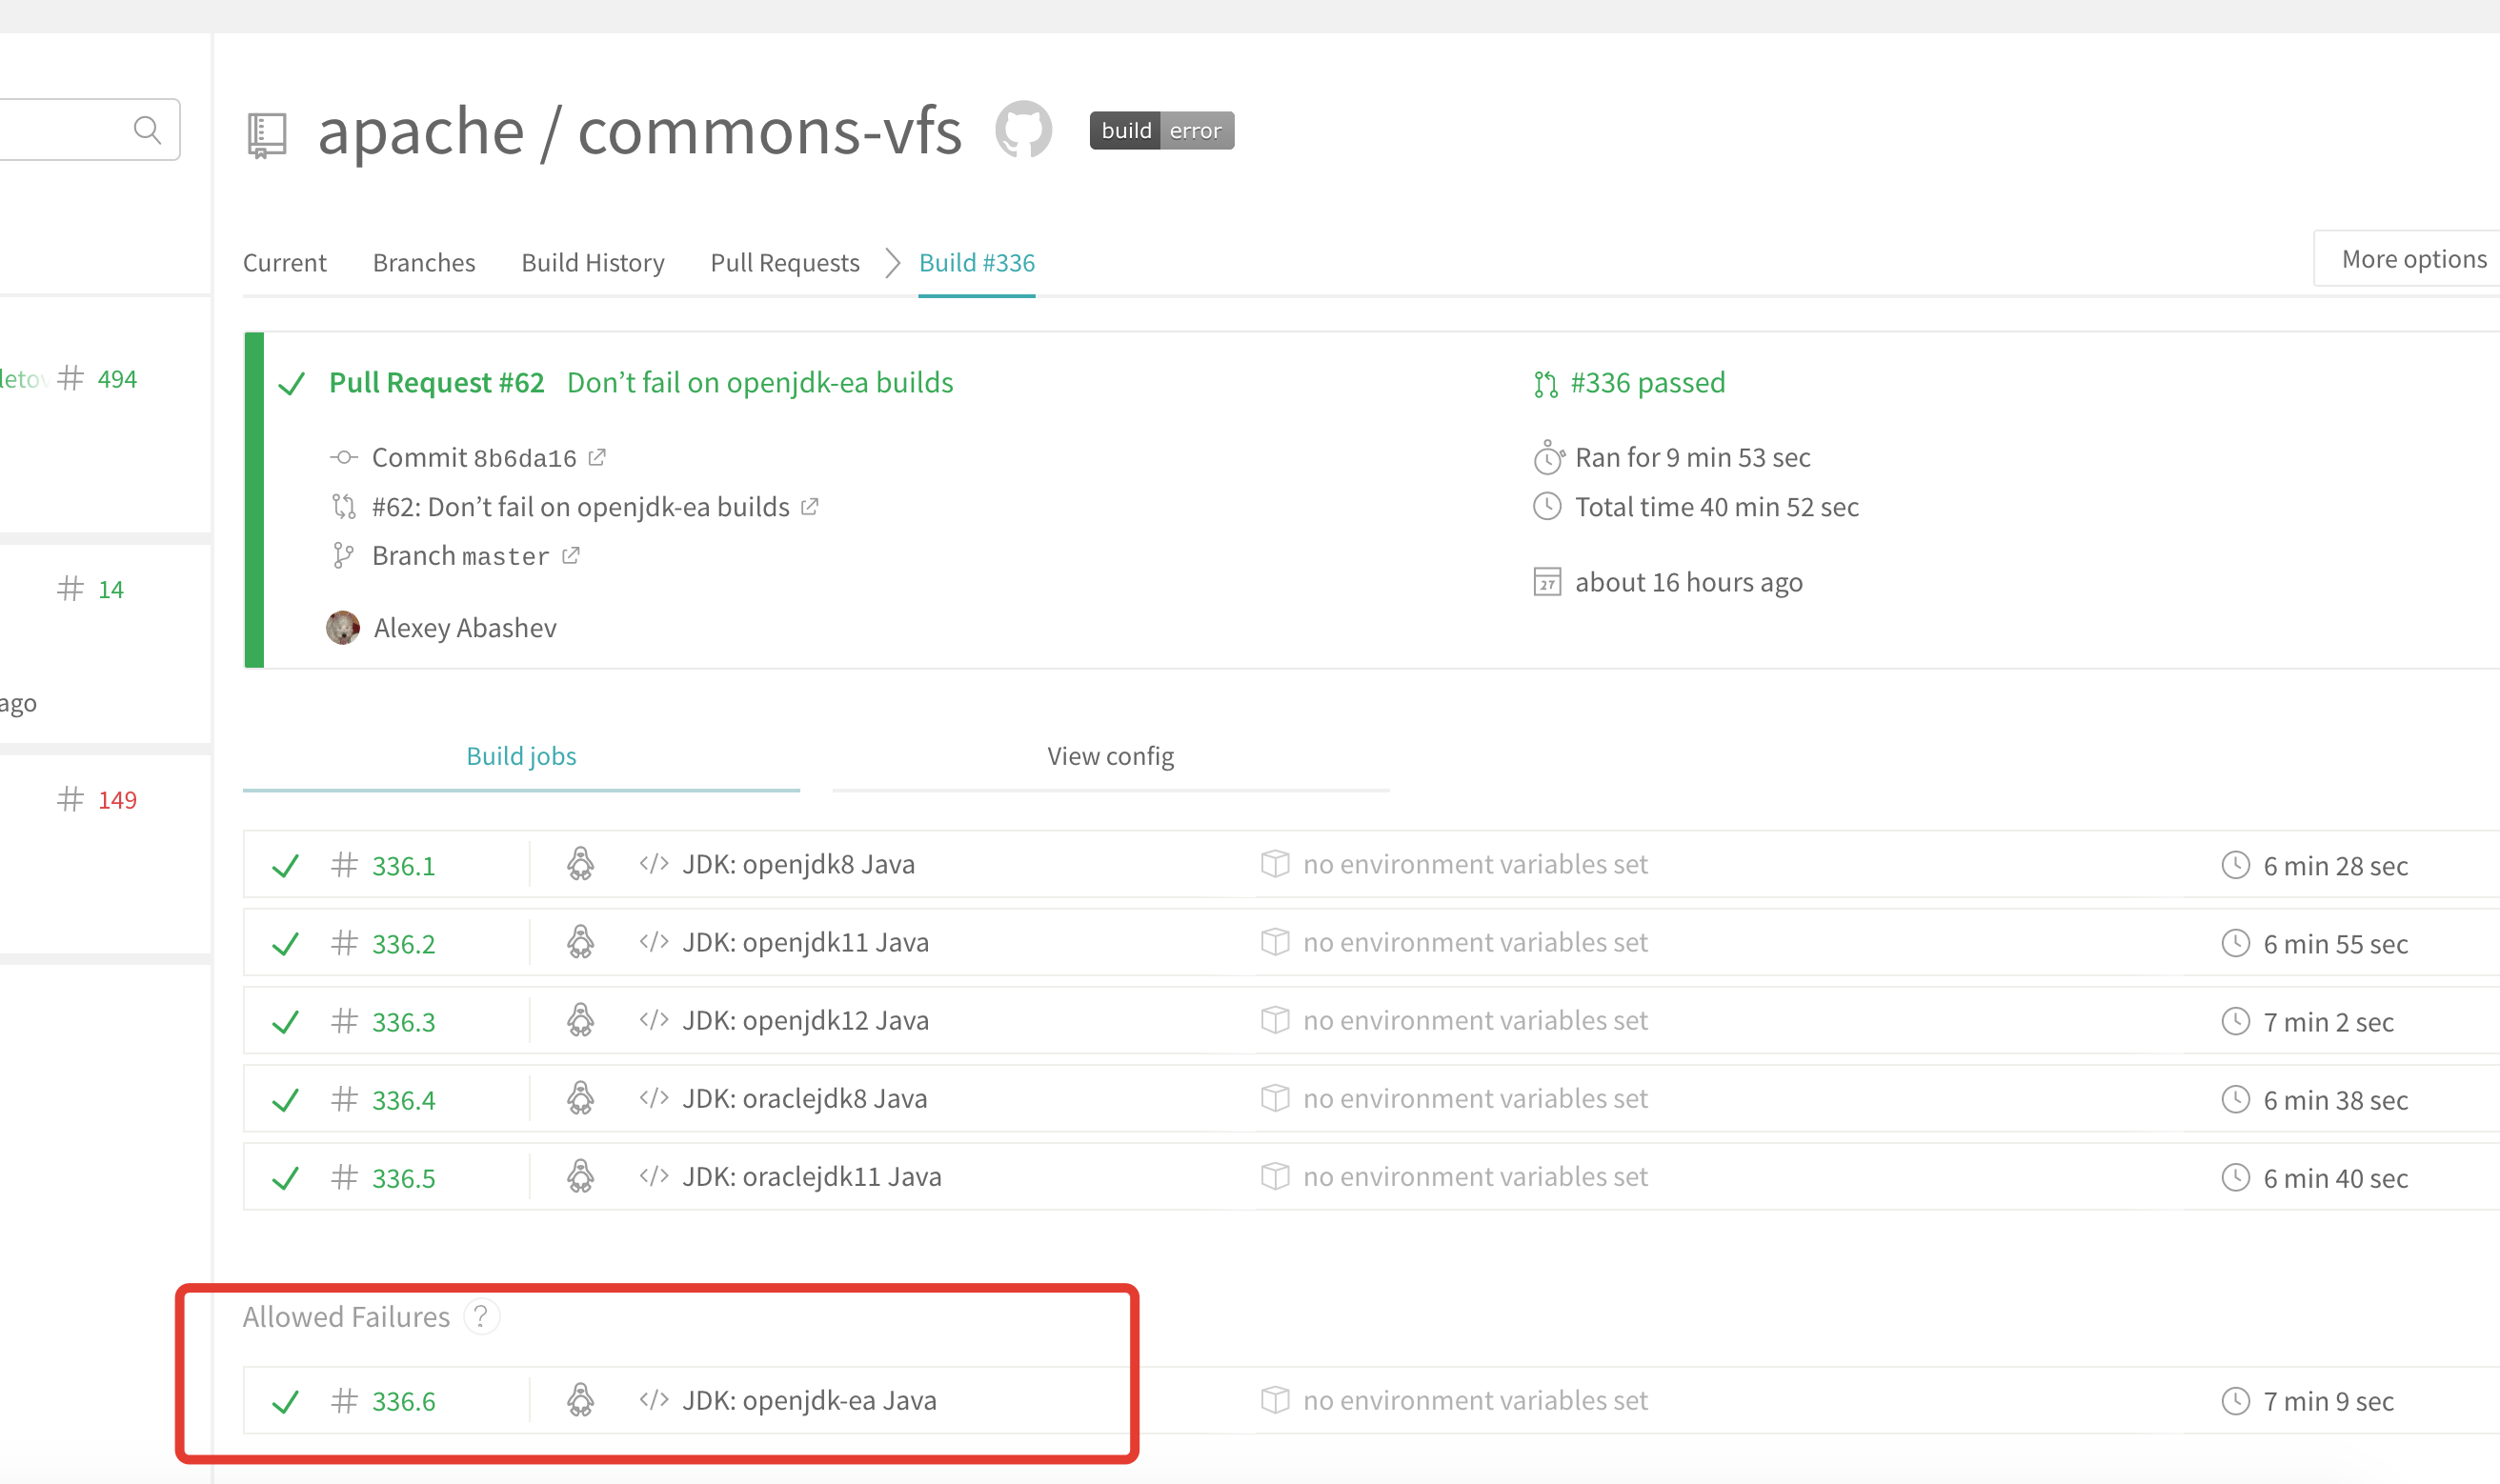This screenshot has width=2500, height=1484.
Task: Open external link icon beside Branch master
Action: [571, 555]
